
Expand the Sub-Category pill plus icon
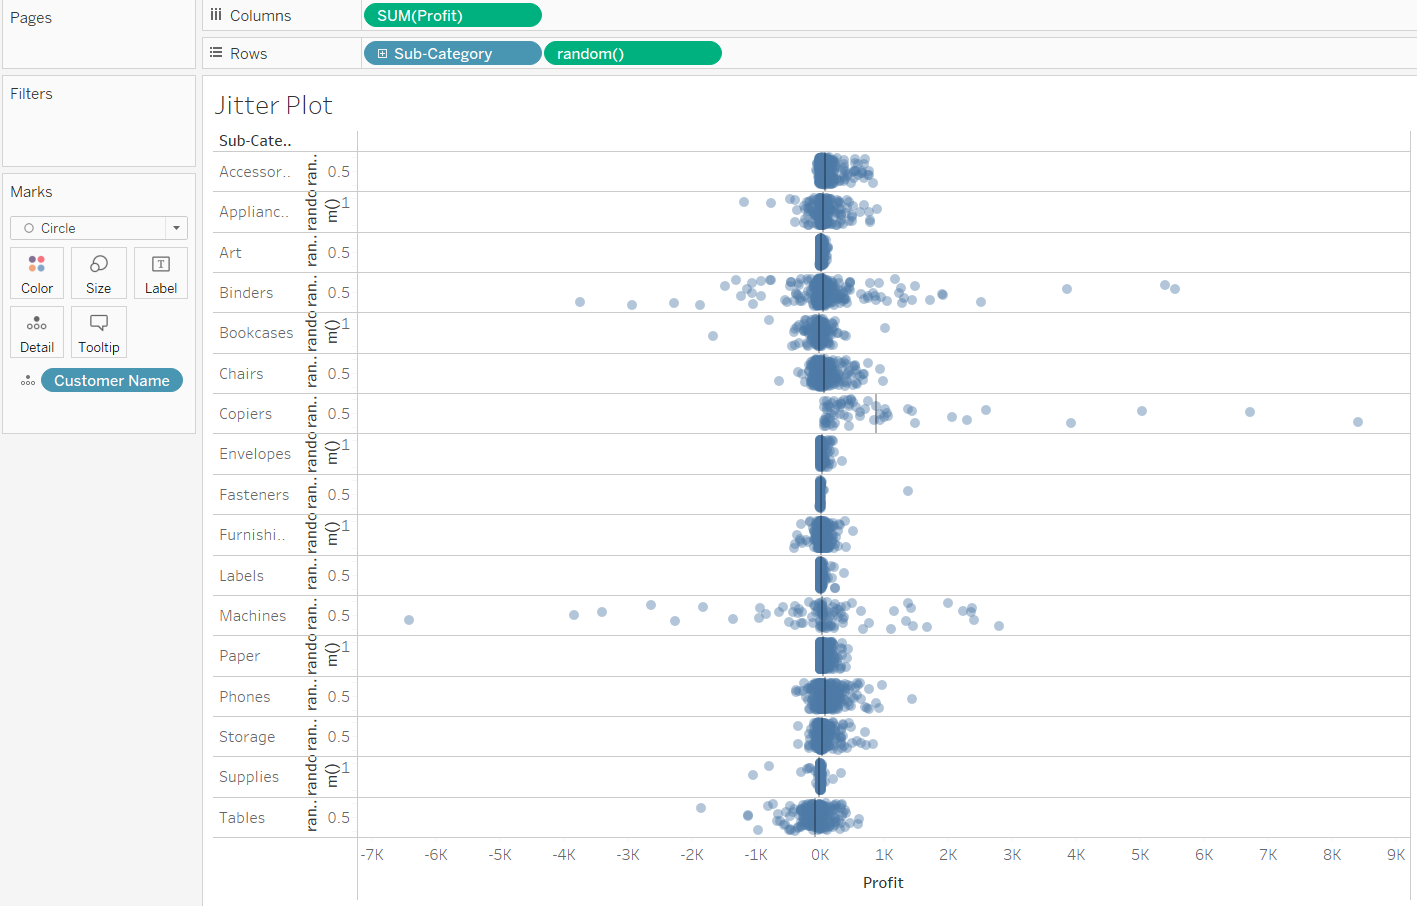point(382,53)
